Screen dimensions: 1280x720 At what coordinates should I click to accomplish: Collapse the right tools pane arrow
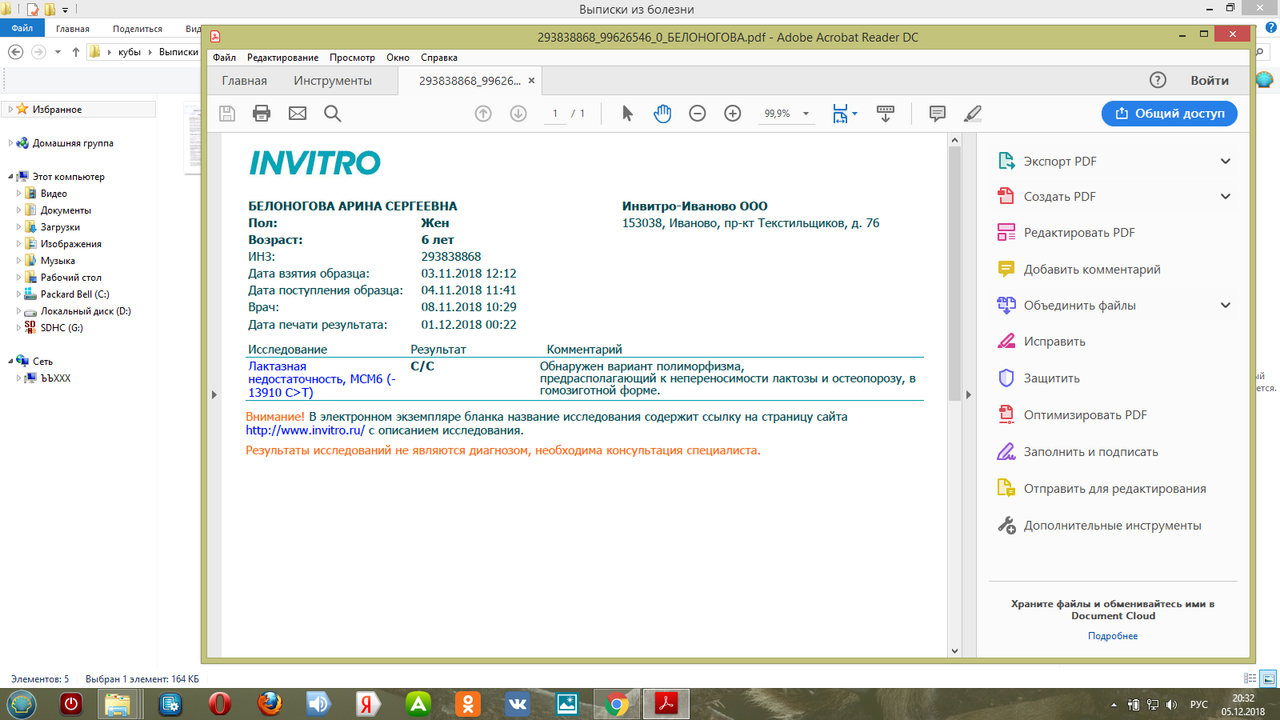[x=967, y=395]
